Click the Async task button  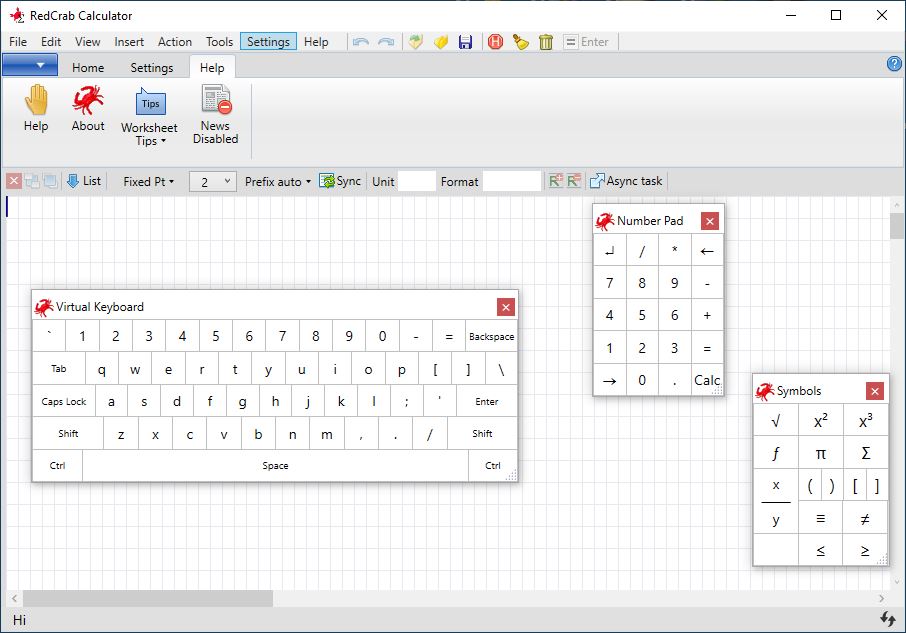click(626, 181)
